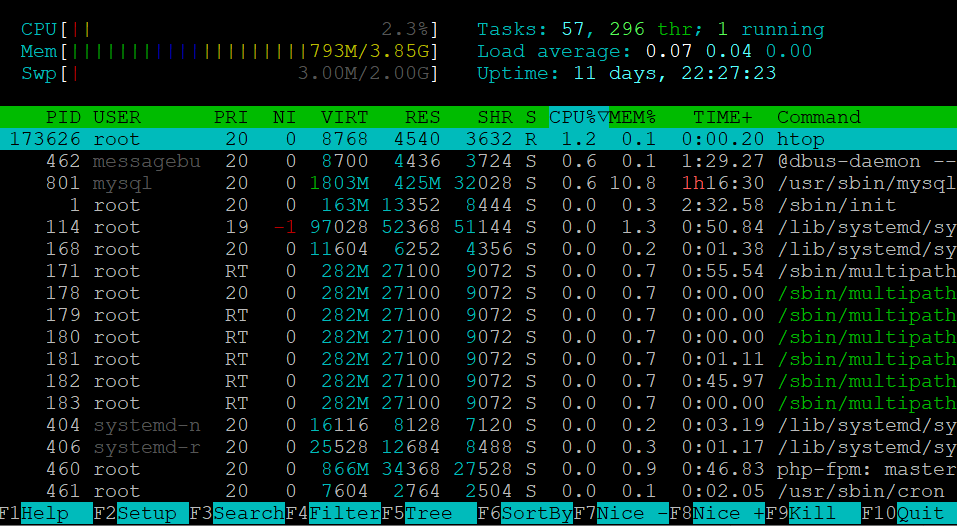Open F3 Search function
Image resolution: width=957 pixels, height=526 pixels.
[248, 514]
